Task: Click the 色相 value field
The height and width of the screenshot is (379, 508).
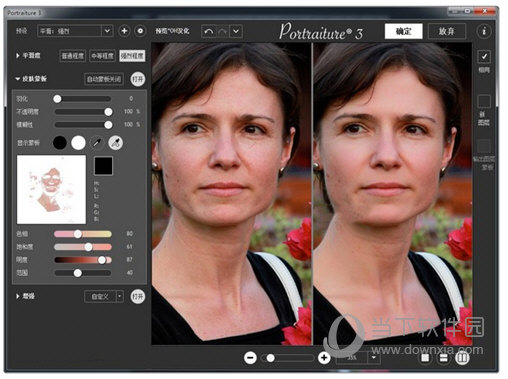Action: [x=129, y=234]
